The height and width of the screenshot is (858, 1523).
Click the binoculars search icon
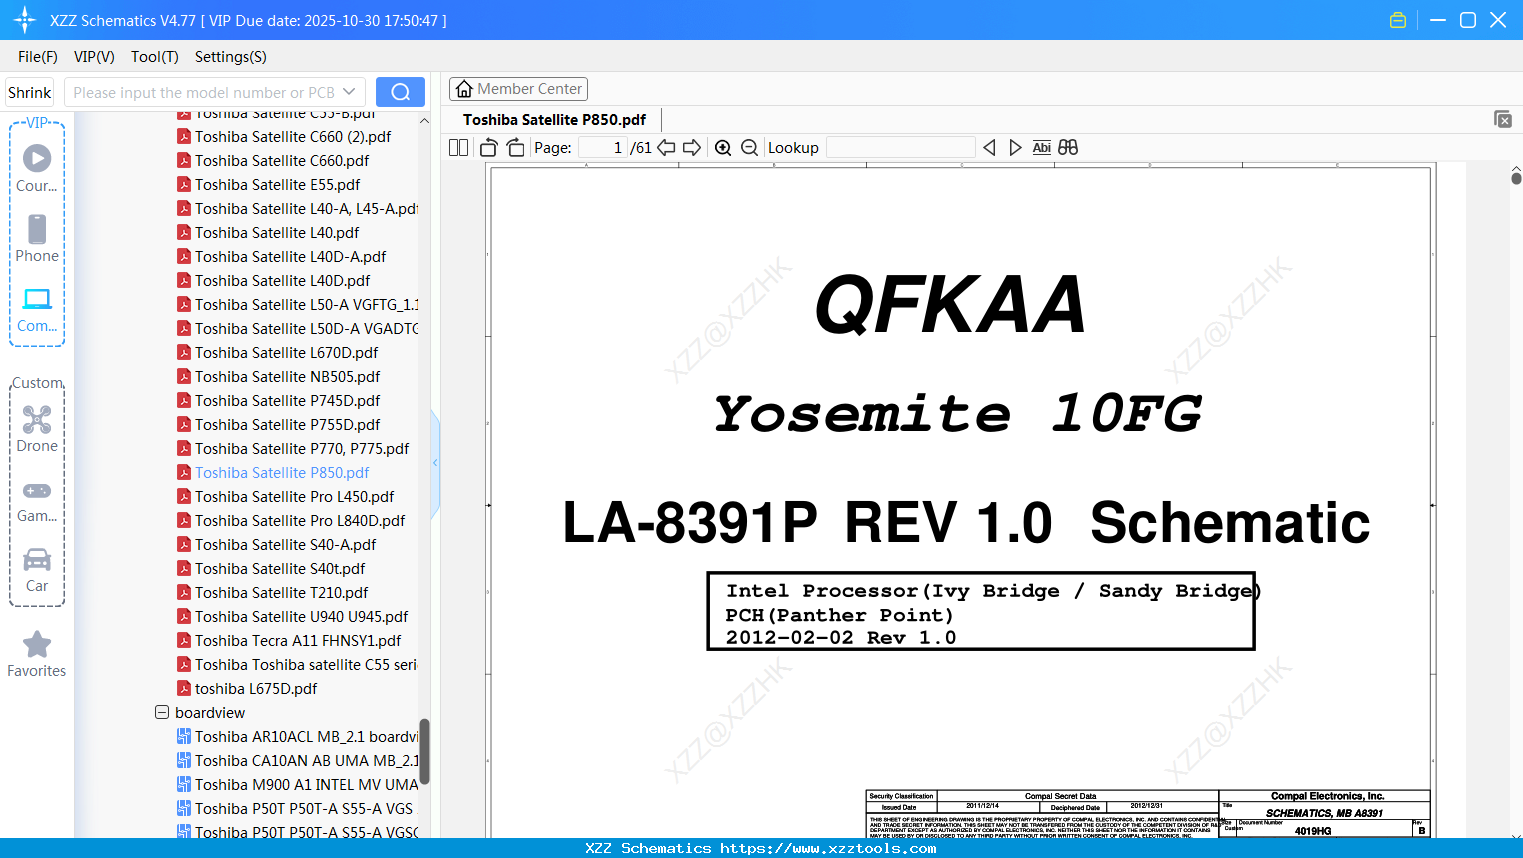1068,148
